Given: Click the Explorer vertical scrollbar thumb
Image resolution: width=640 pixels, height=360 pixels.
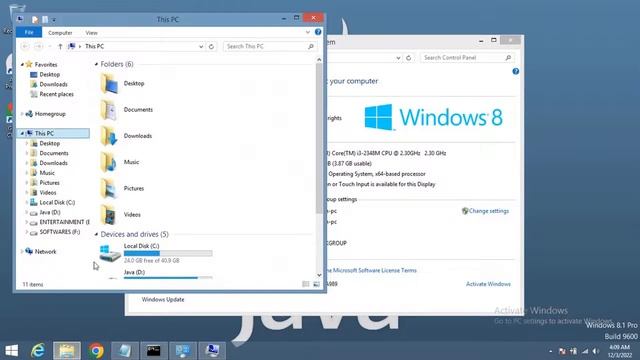Looking at the screenshot, I should tap(319, 138).
